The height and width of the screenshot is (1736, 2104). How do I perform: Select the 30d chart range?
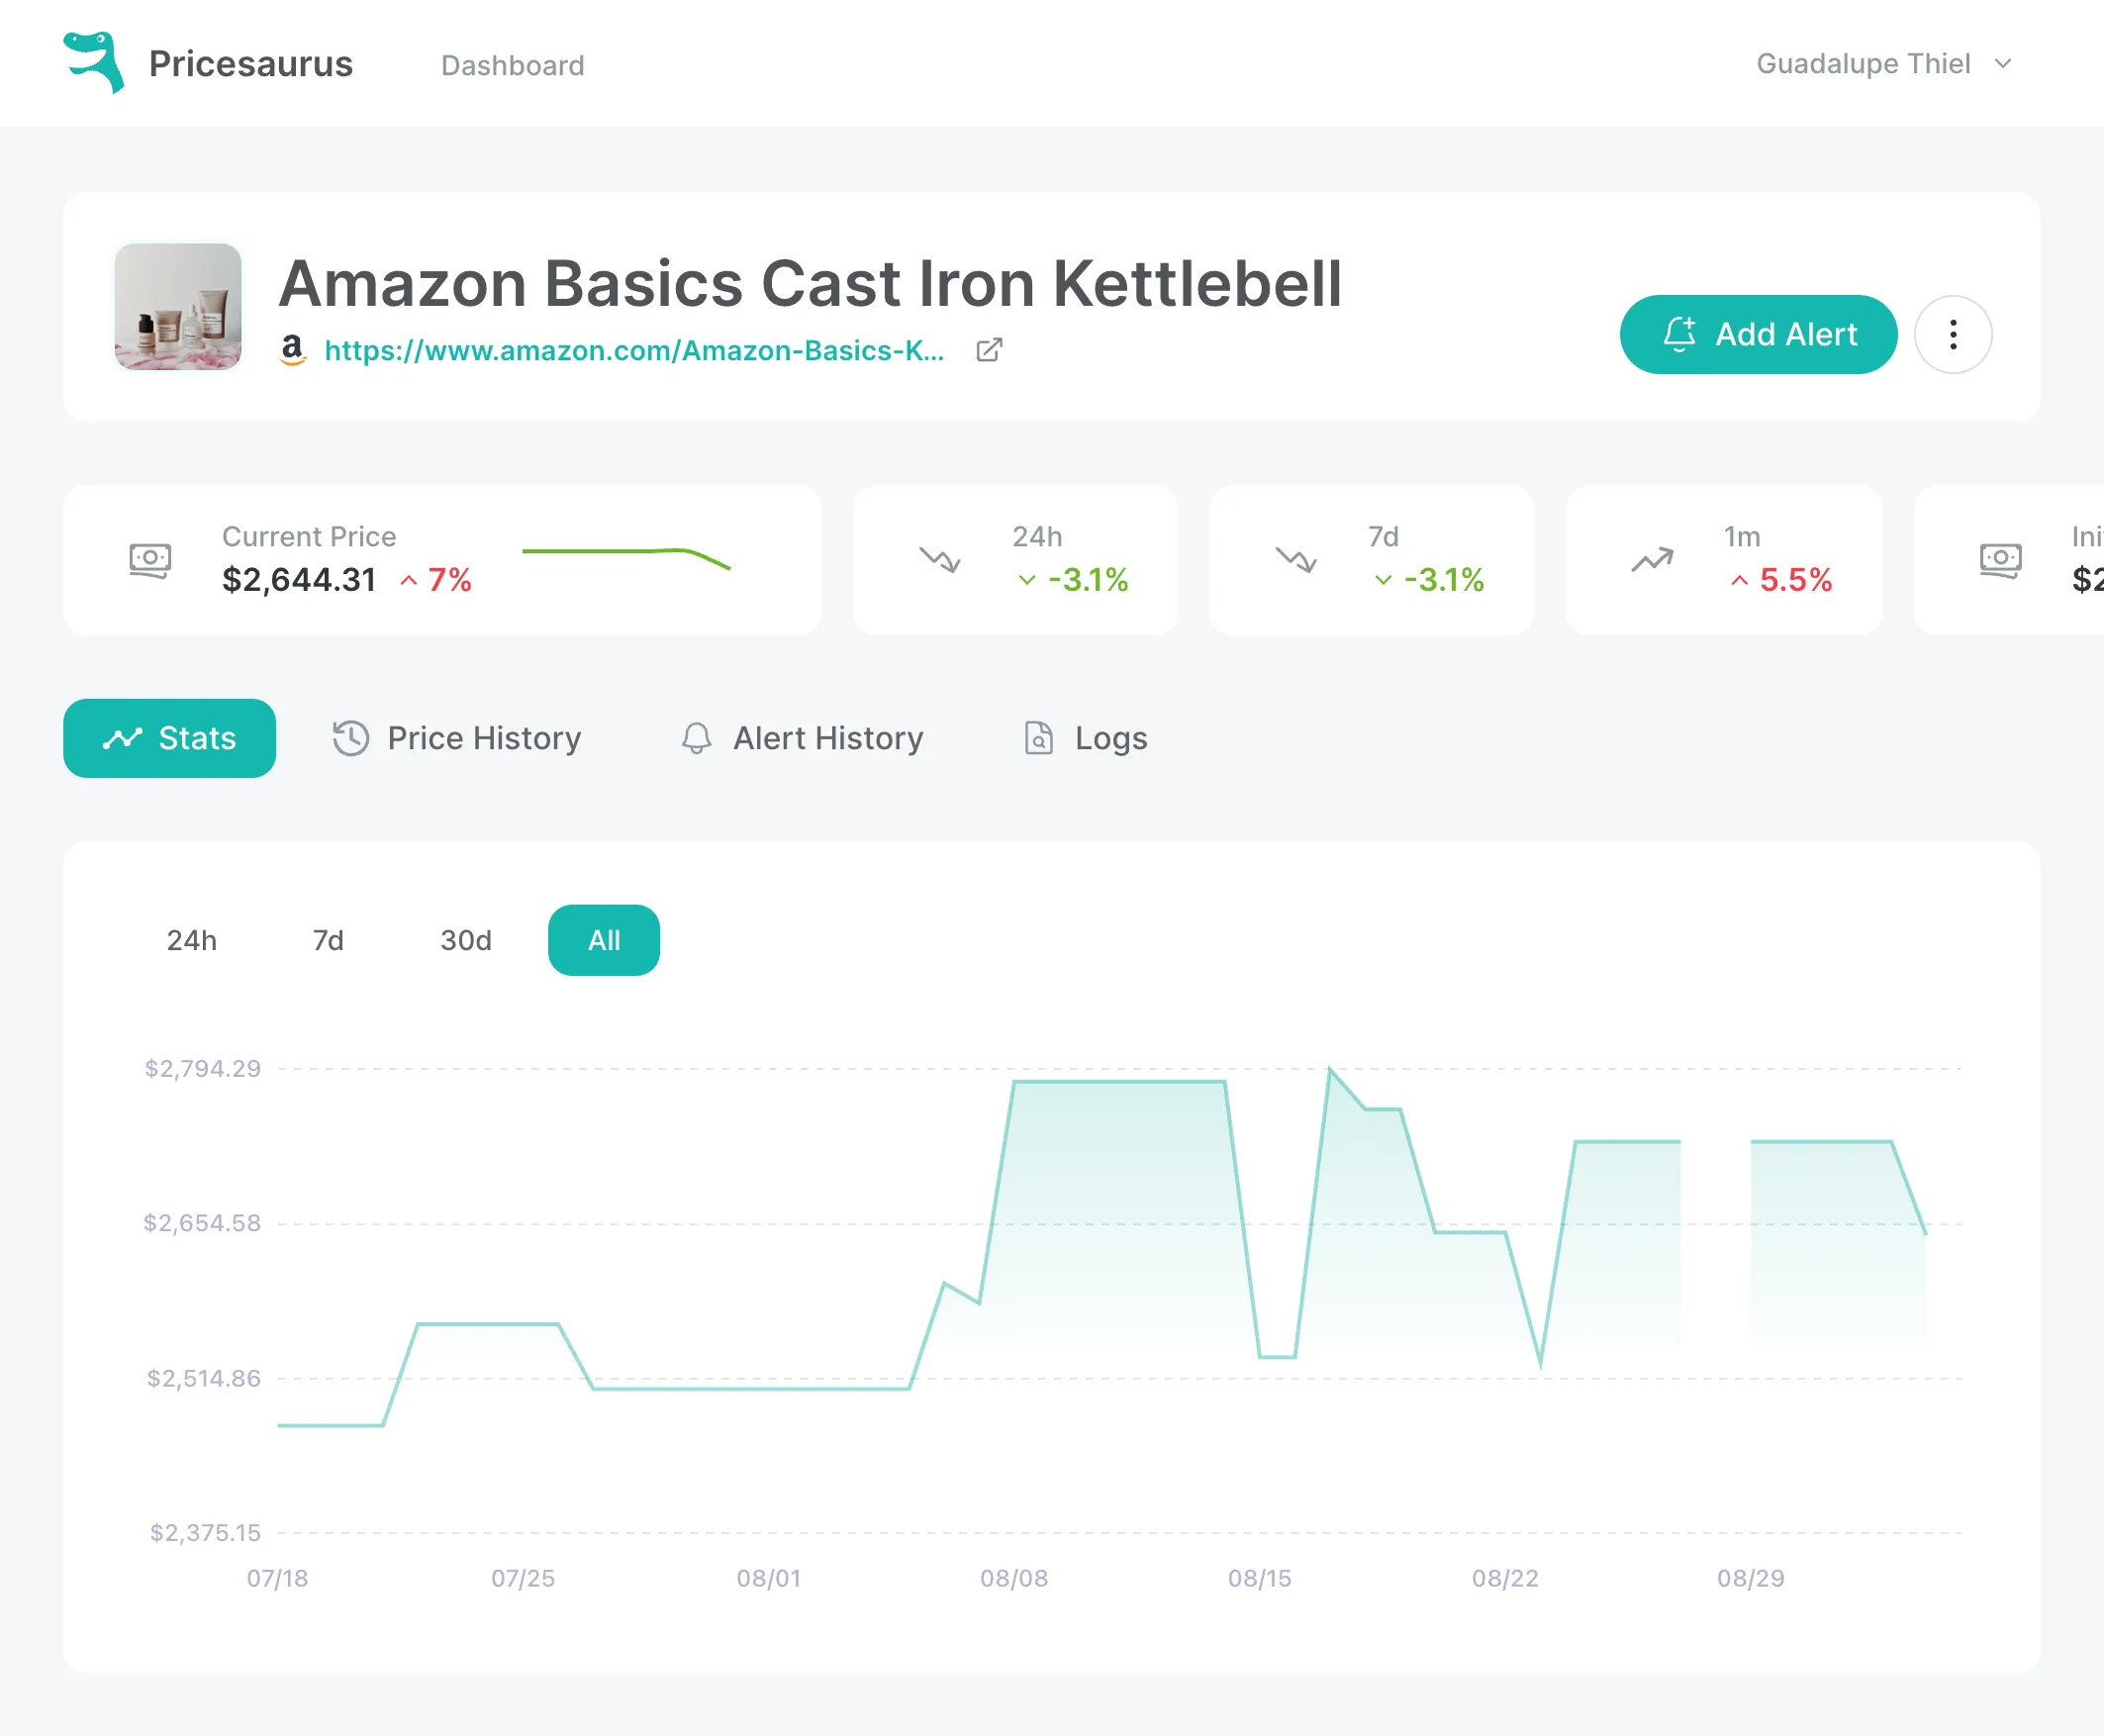point(465,940)
